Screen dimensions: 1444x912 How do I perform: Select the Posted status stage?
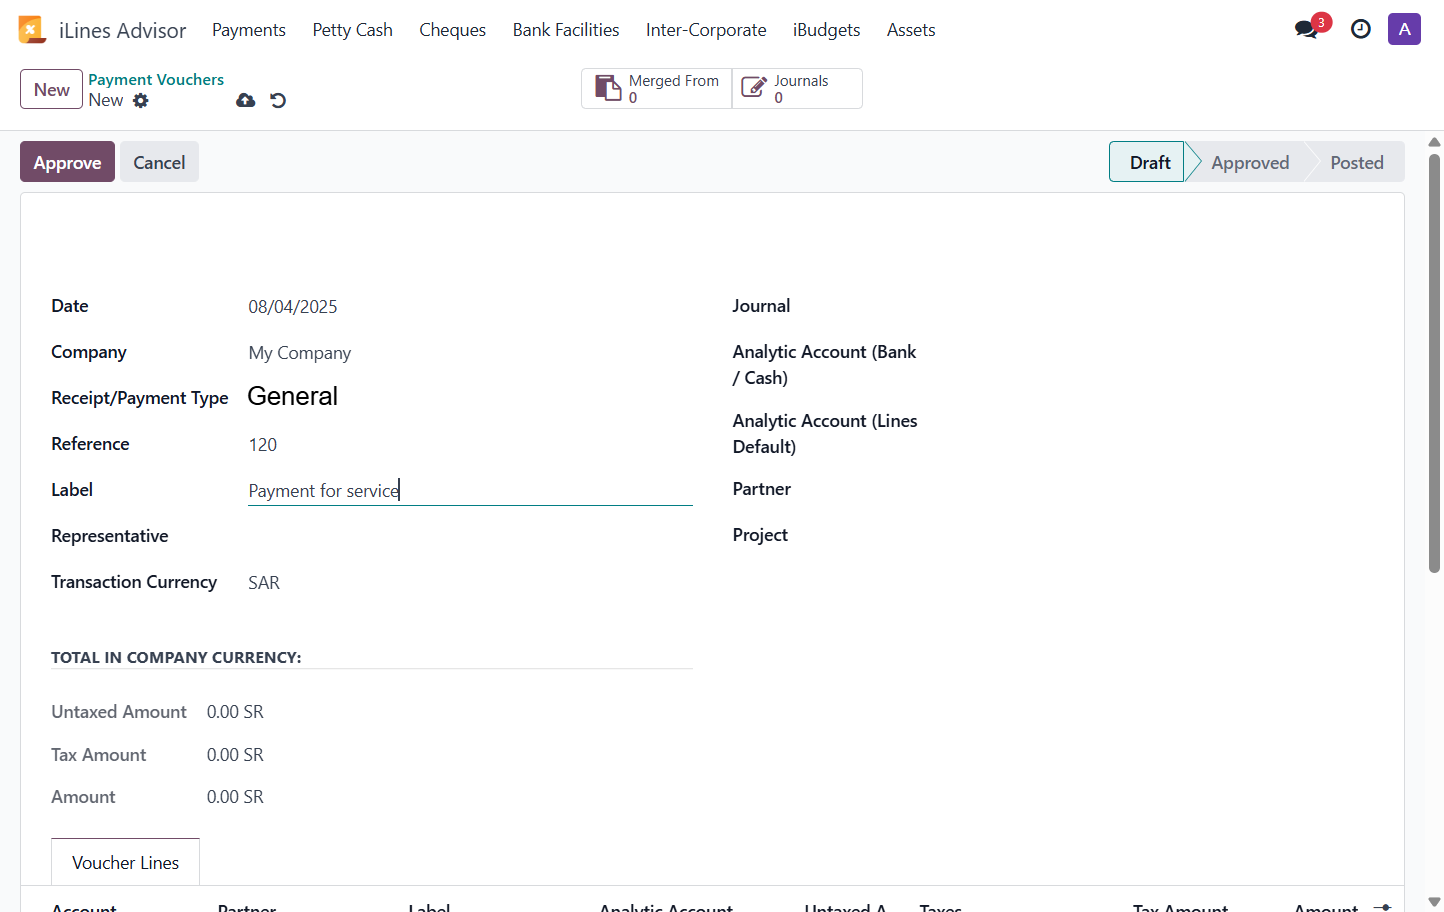pos(1357,162)
